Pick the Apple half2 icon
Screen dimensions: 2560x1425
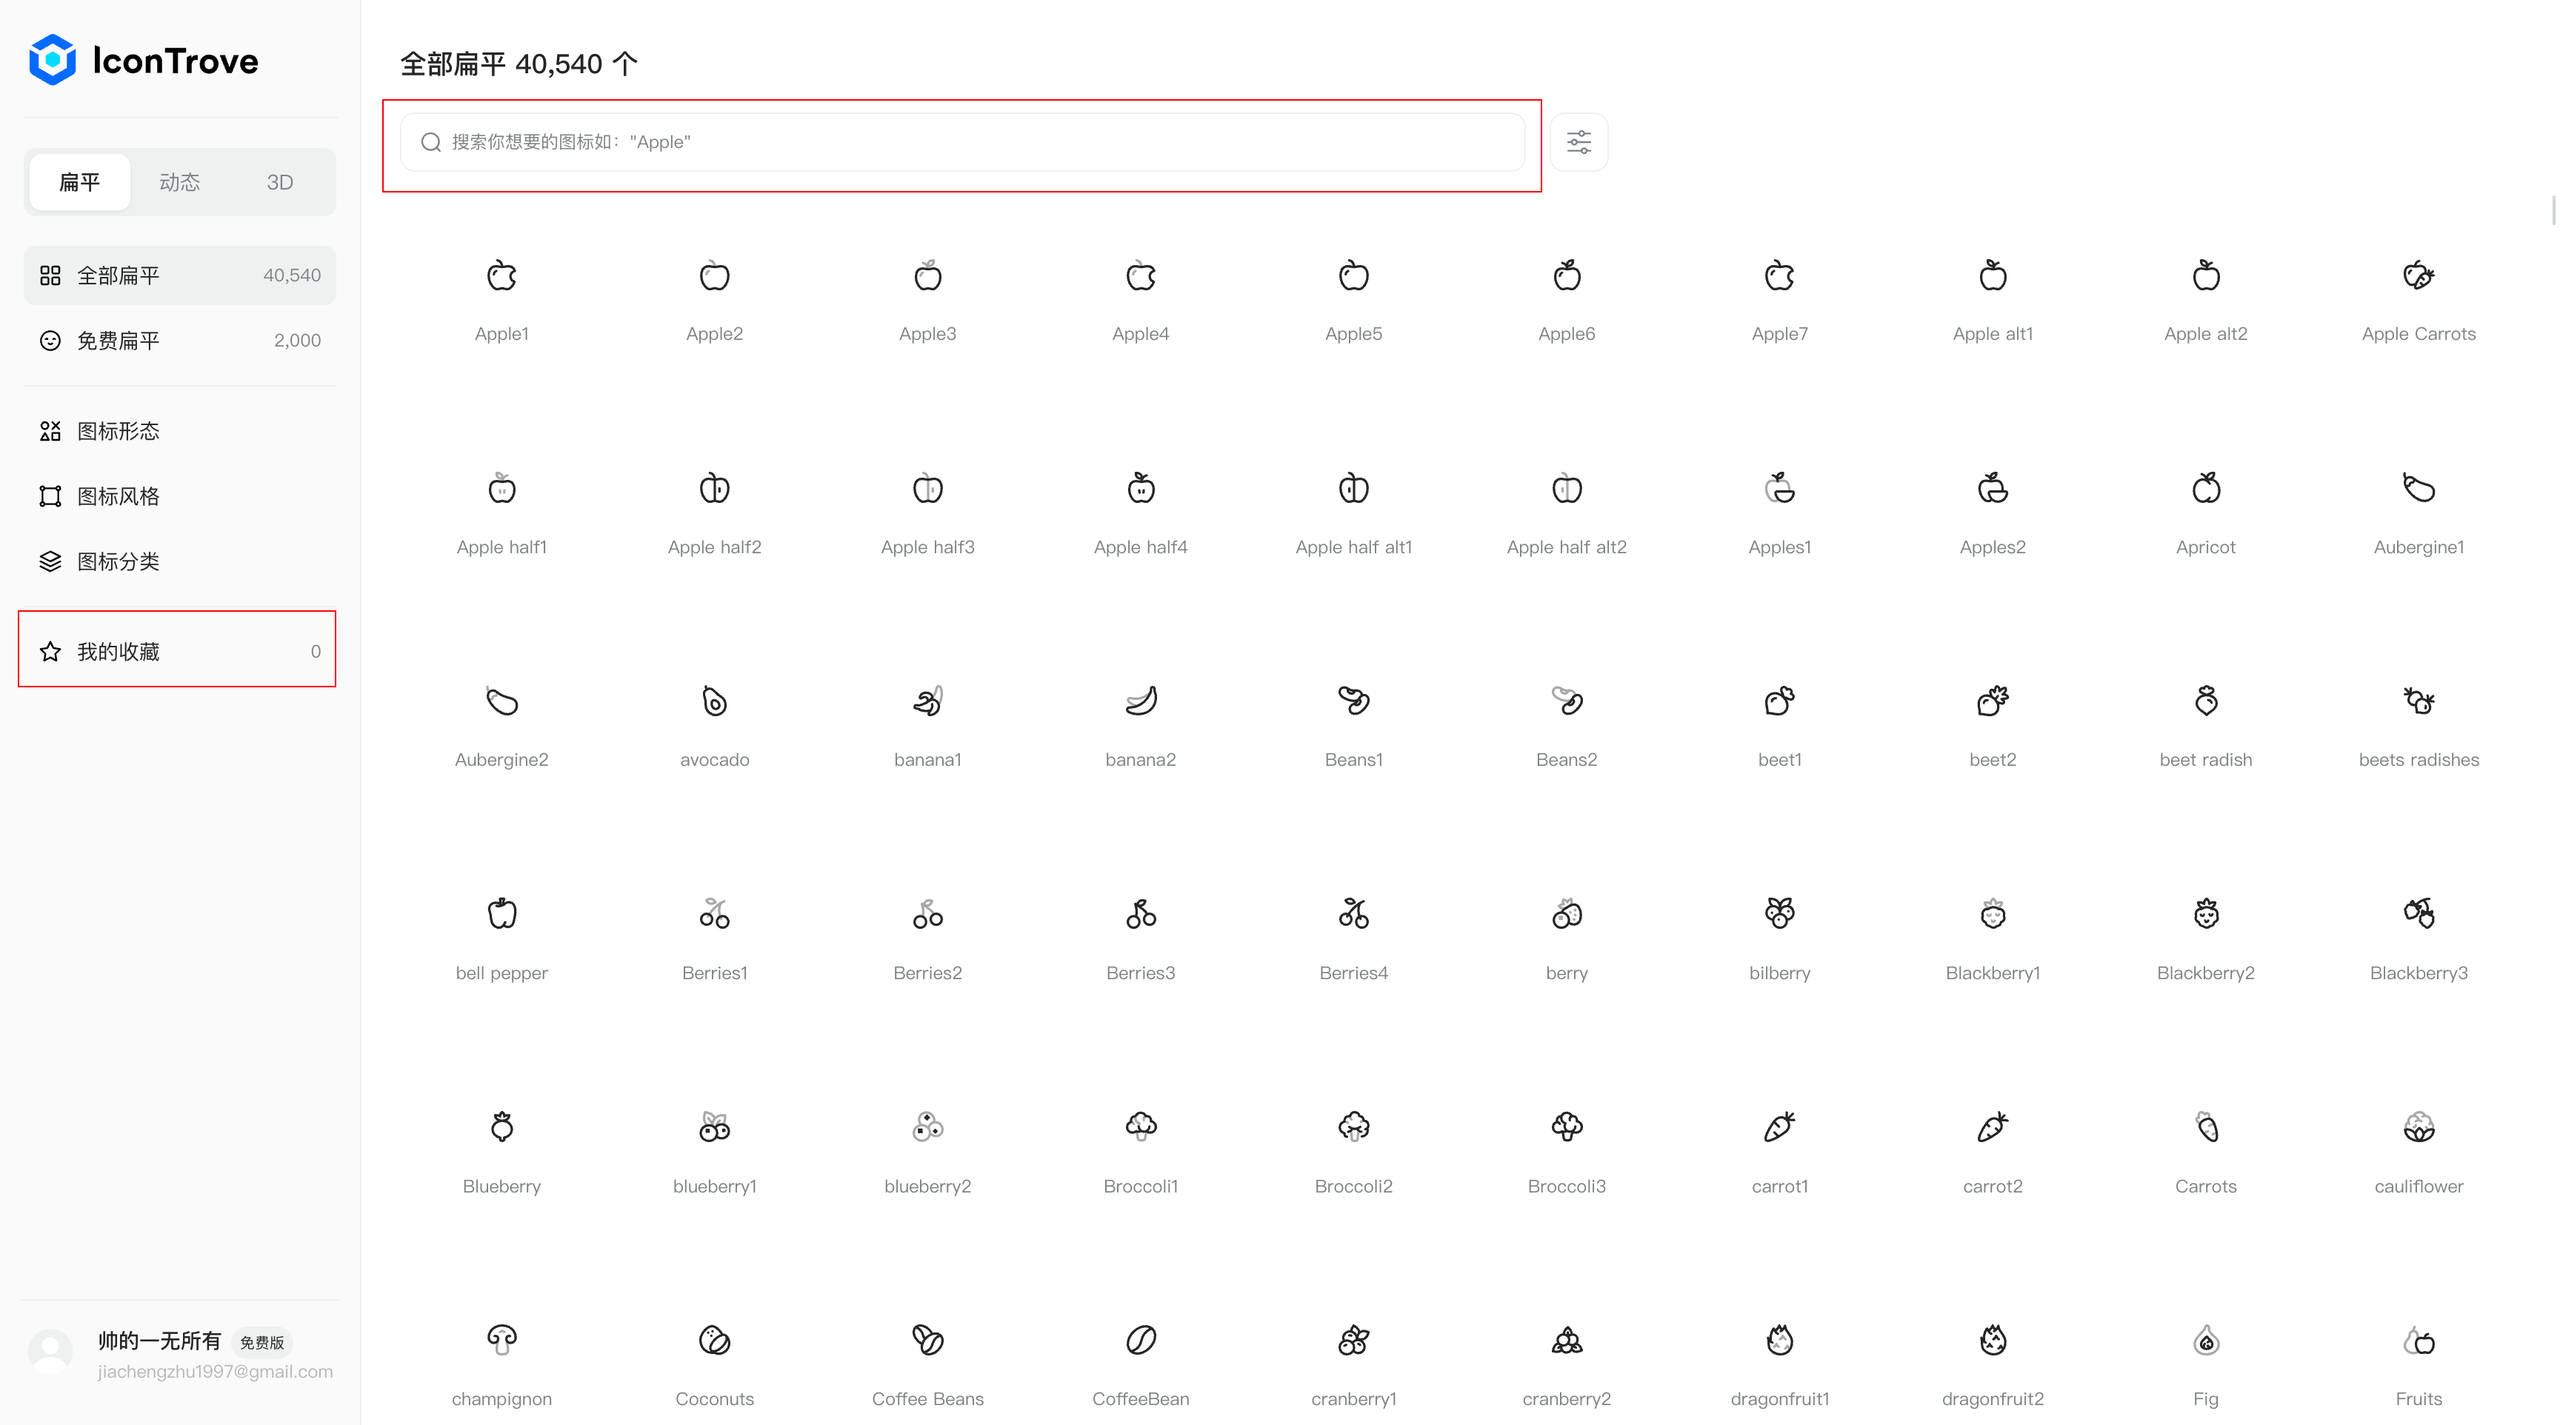click(715, 488)
